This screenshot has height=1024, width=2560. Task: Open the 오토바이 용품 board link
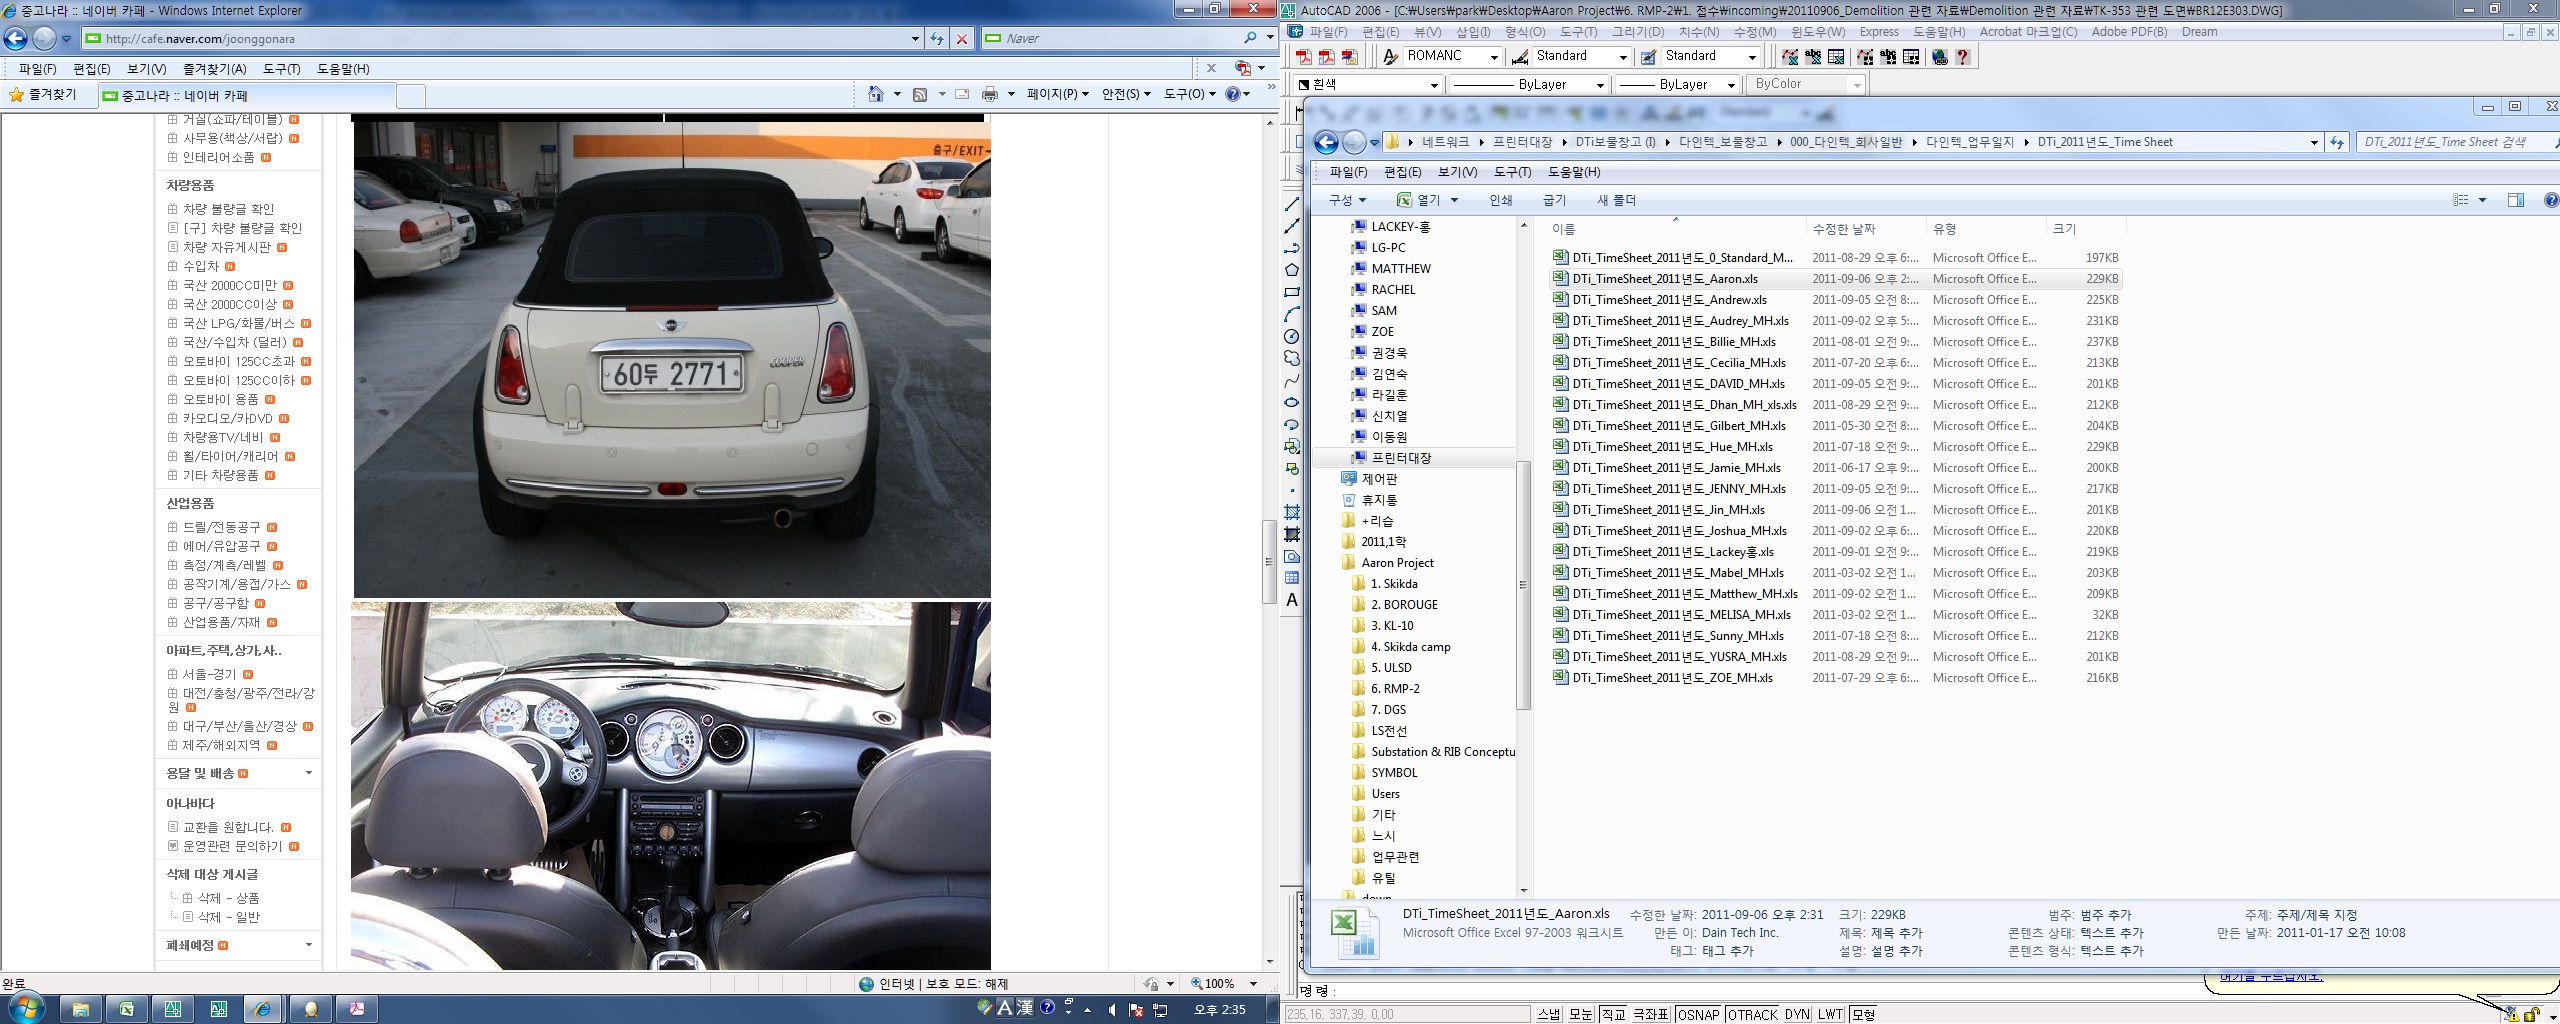click(220, 399)
